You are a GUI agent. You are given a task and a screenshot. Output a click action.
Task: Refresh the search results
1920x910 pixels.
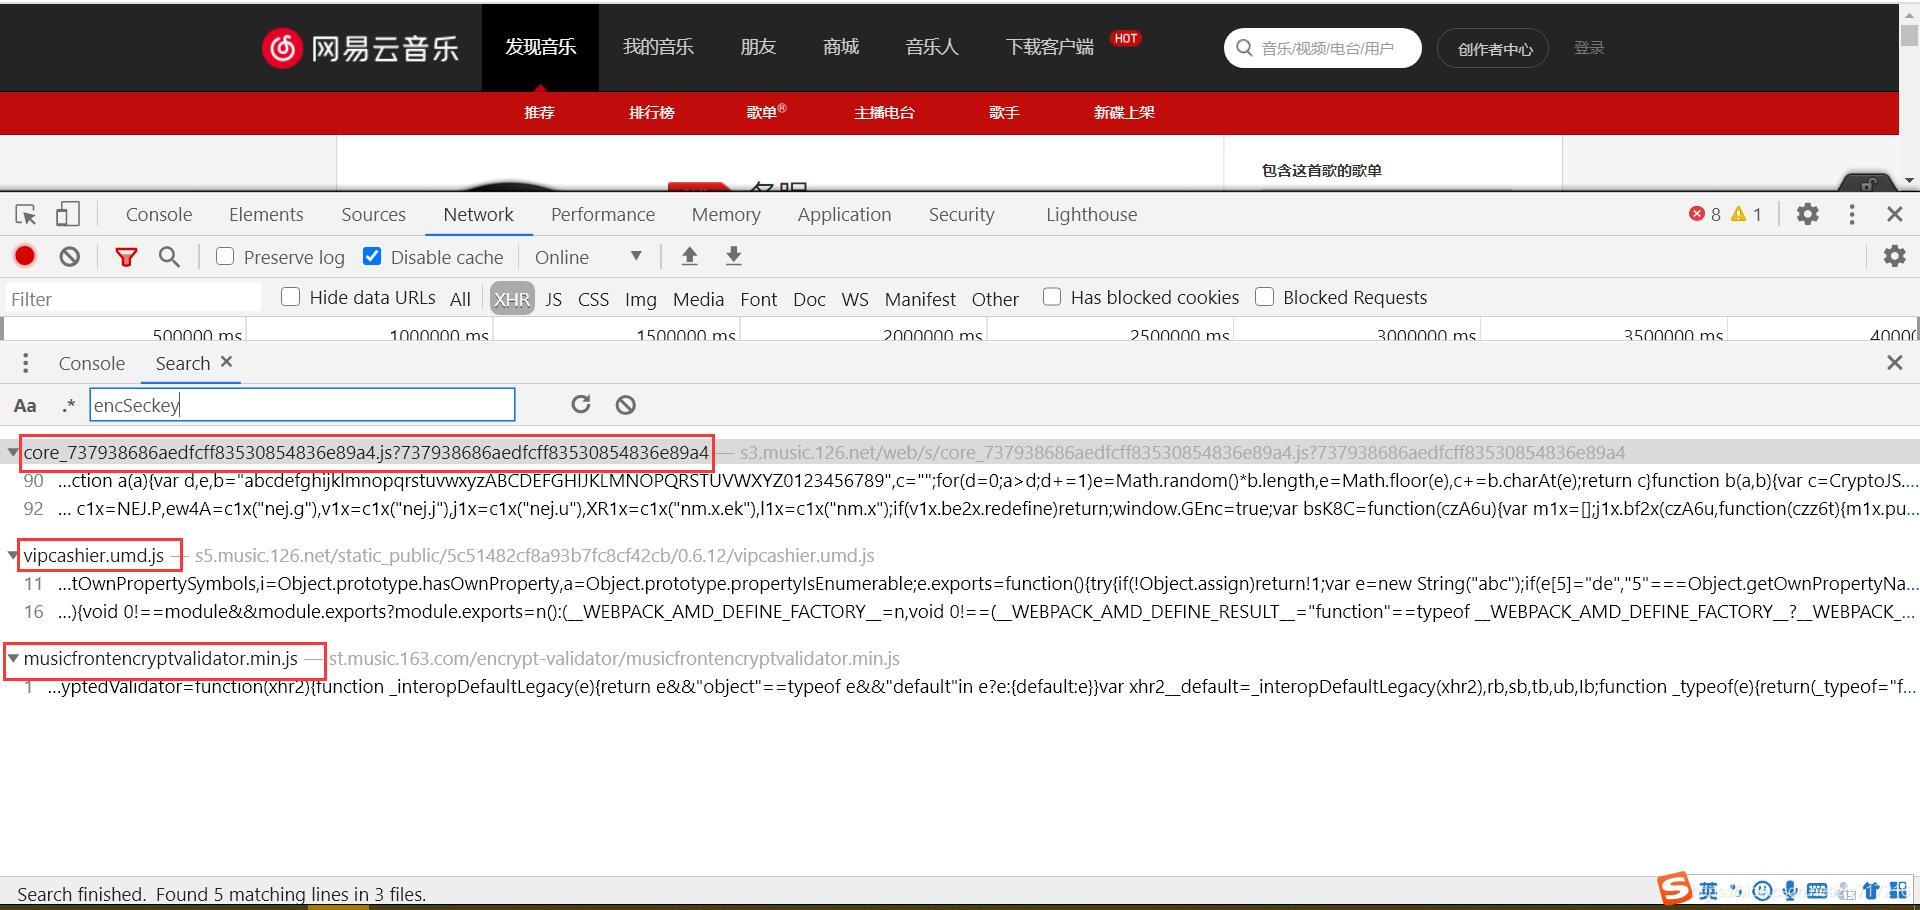[x=581, y=404]
